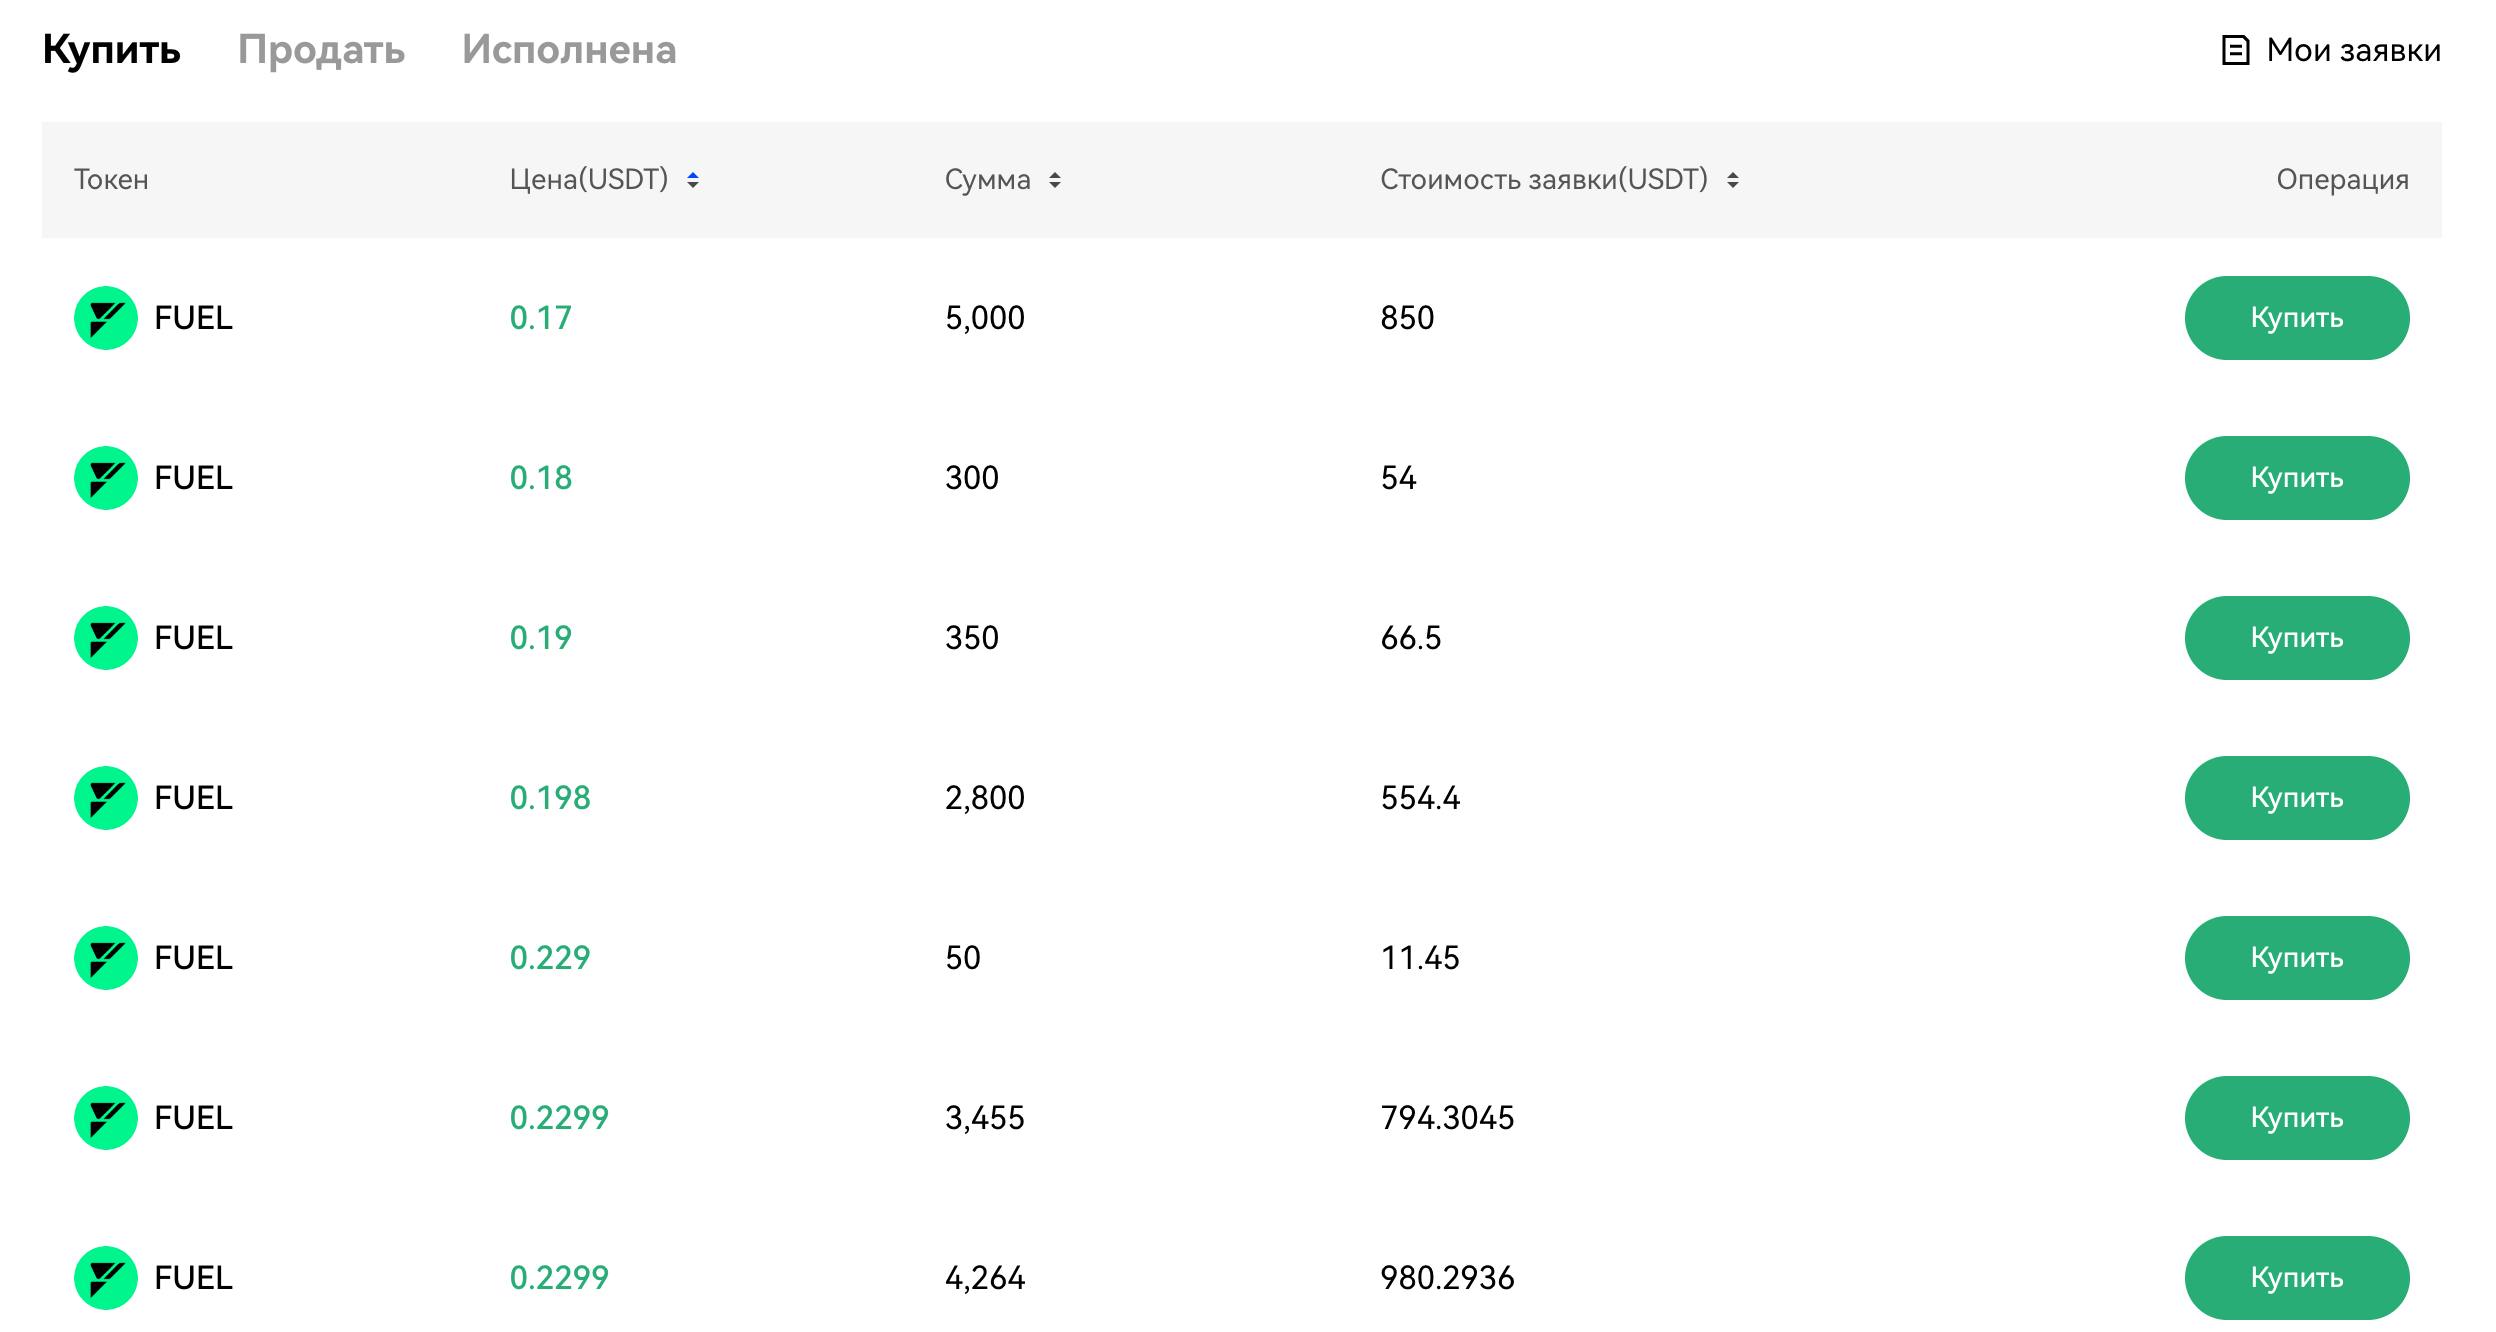Click the amount 2,800
2496x1332 pixels.
click(x=985, y=798)
